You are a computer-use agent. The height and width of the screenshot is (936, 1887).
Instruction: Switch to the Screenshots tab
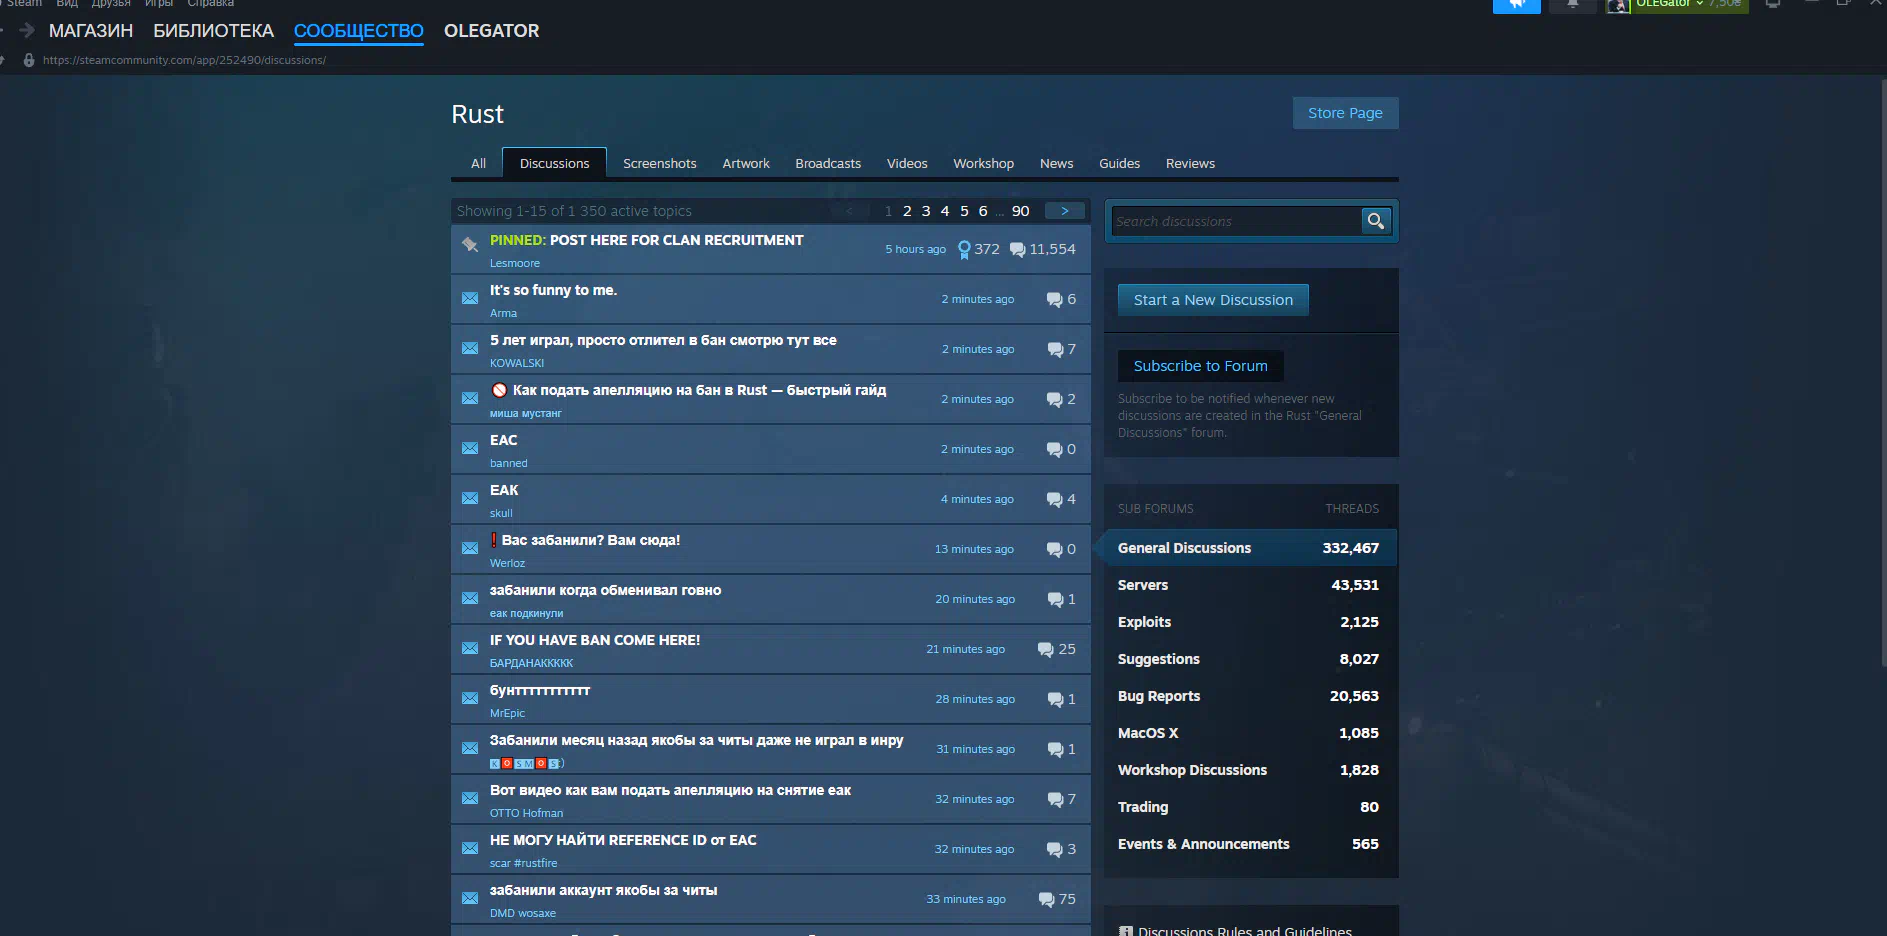(x=659, y=163)
